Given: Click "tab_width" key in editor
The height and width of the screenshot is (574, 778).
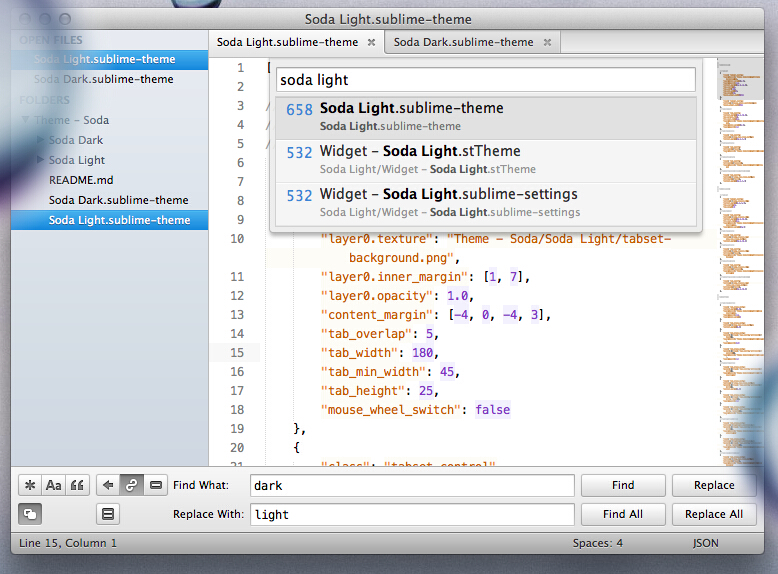Looking at the screenshot, I should click(359, 353).
